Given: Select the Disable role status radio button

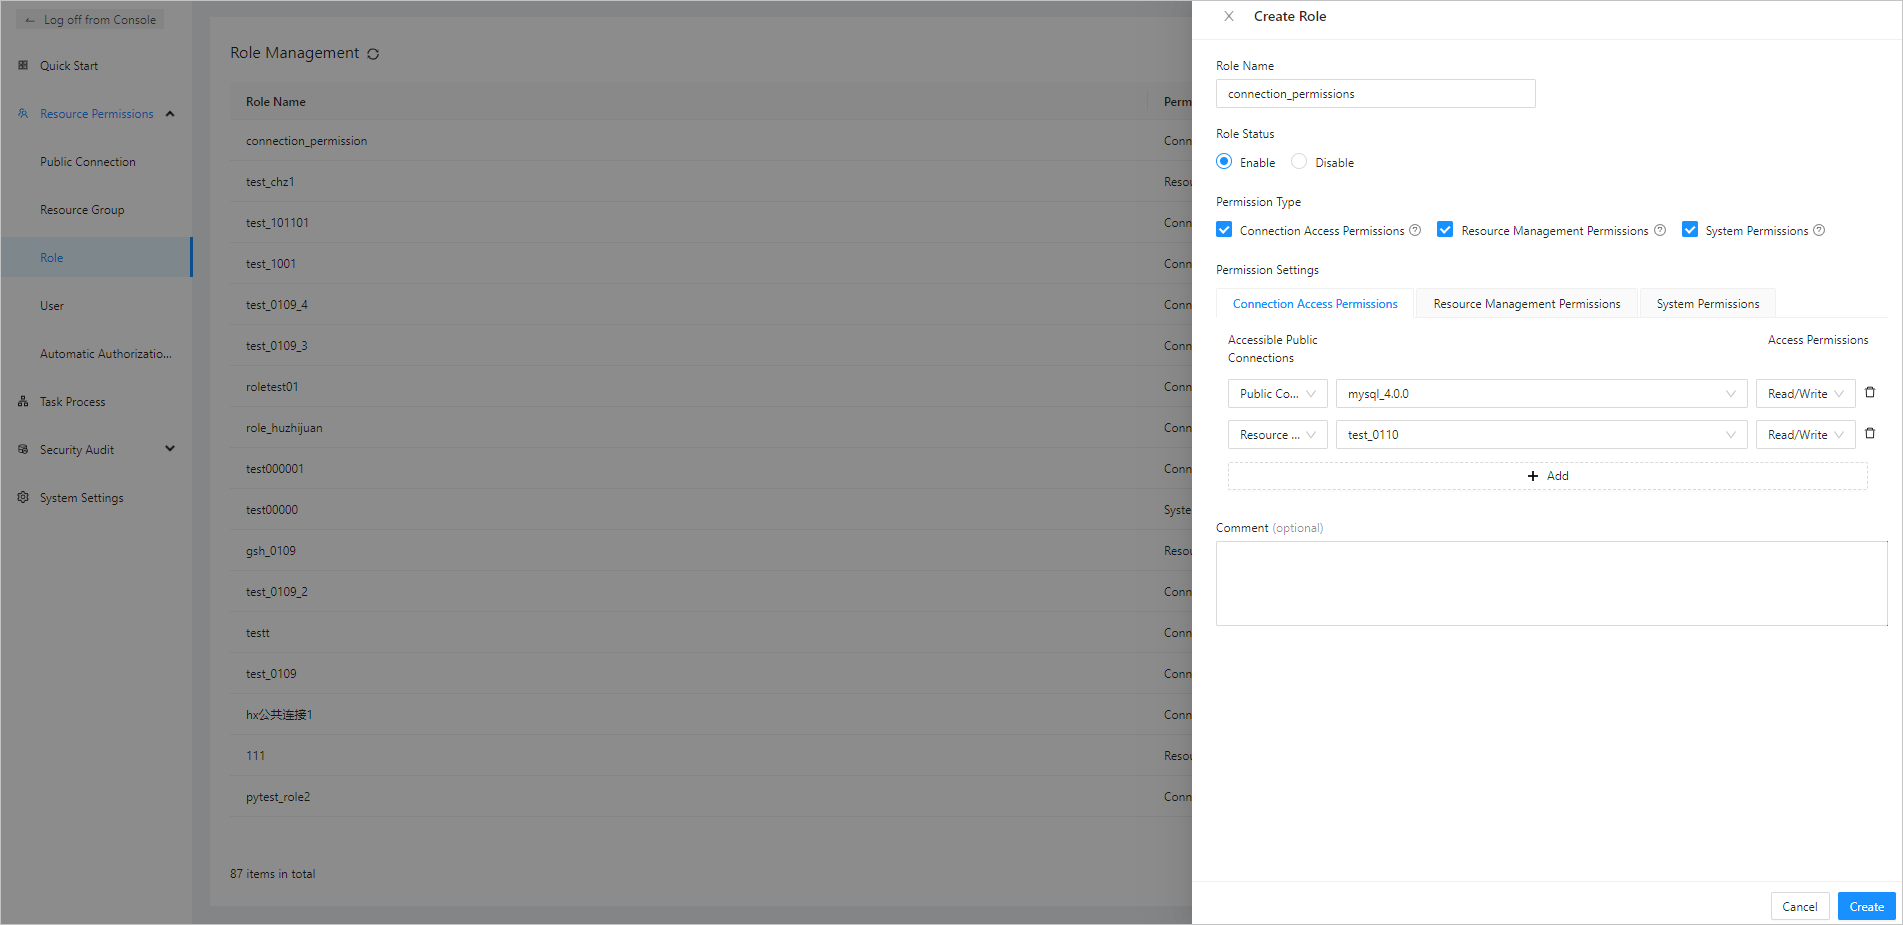Looking at the screenshot, I should point(1299,162).
